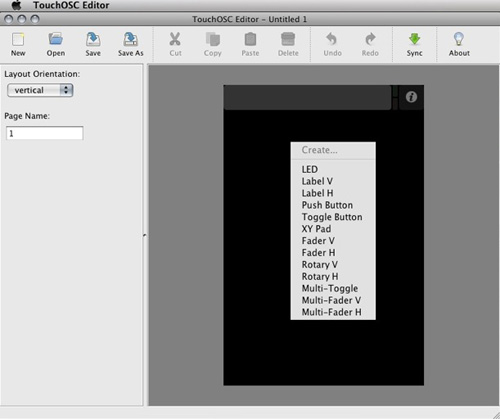The image size is (500, 419).
Task: Click the Save As toolbar icon
Action: pyautogui.click(x=131, y=39)
